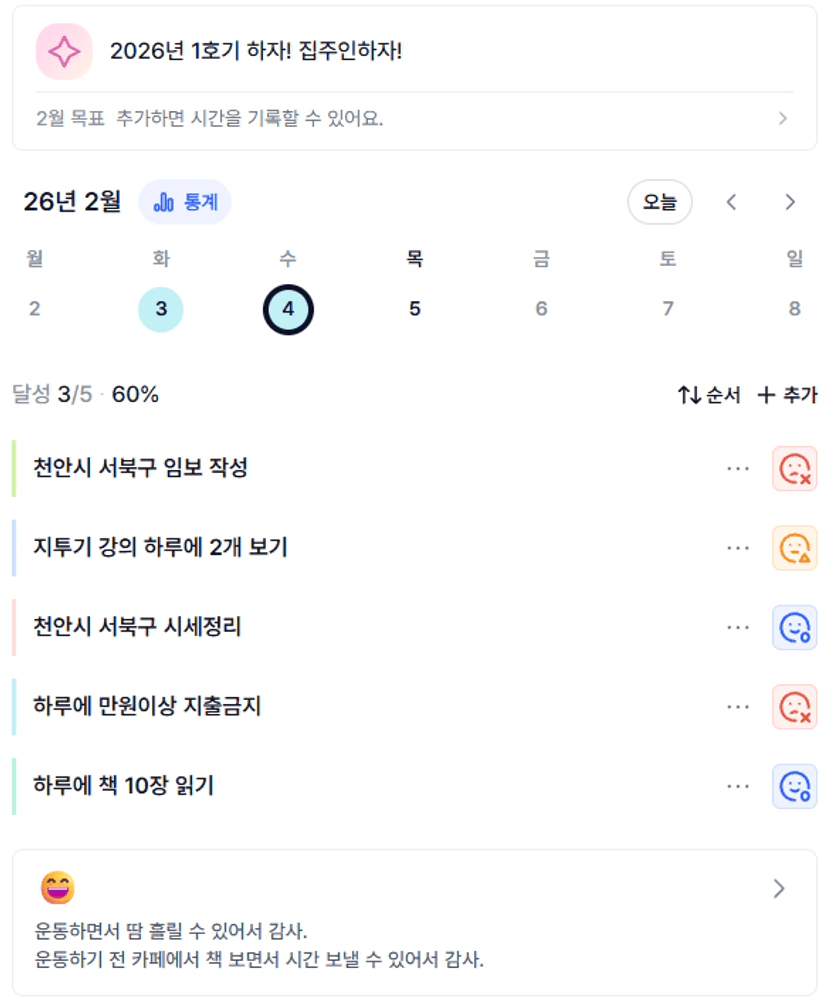Viewport: 827px width, 1004px height.
Task: Toggle status face for 천안시 서북구 시세정리
Action: (x=794, y=627)
